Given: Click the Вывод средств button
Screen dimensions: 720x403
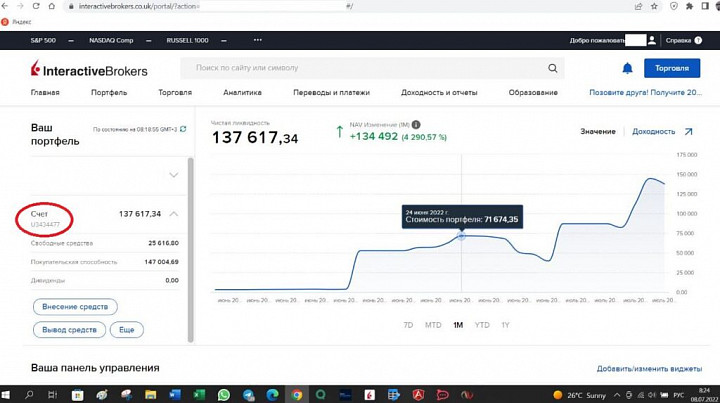Looking at the screenshot, I should coord(69,330).
